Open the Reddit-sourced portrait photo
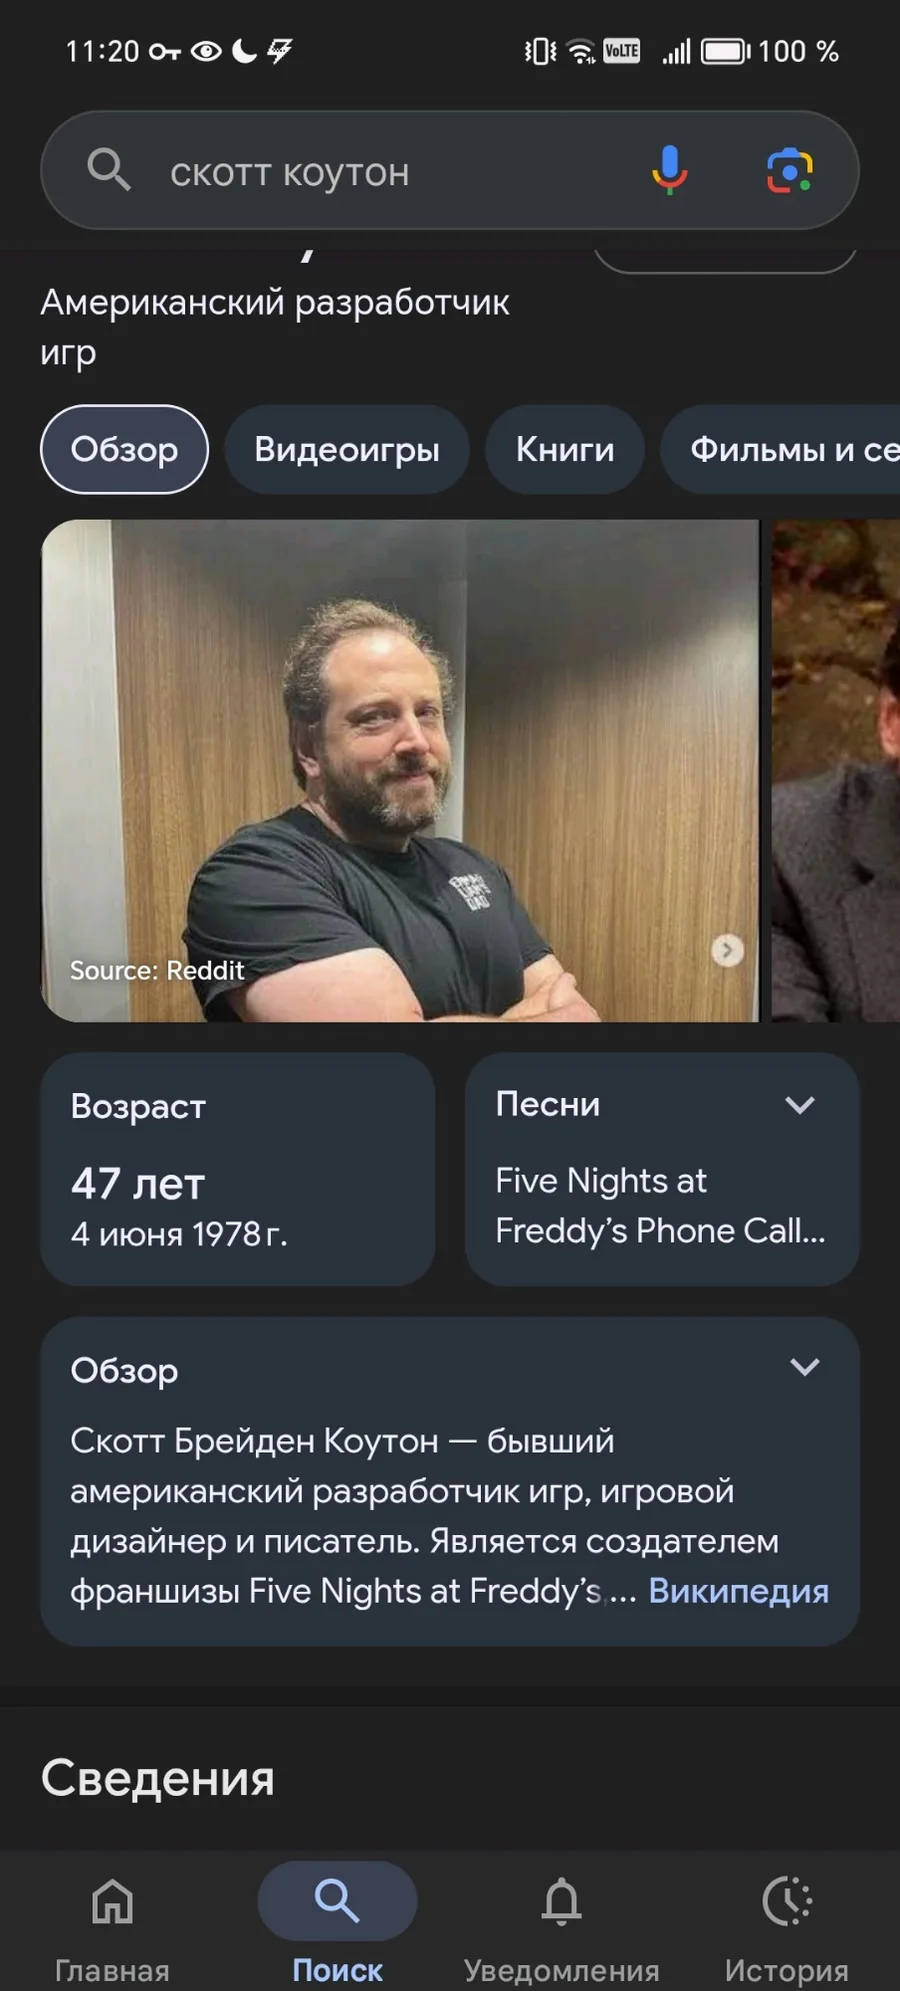Screen dimensions: 900x1991 [x=400, y=770]
